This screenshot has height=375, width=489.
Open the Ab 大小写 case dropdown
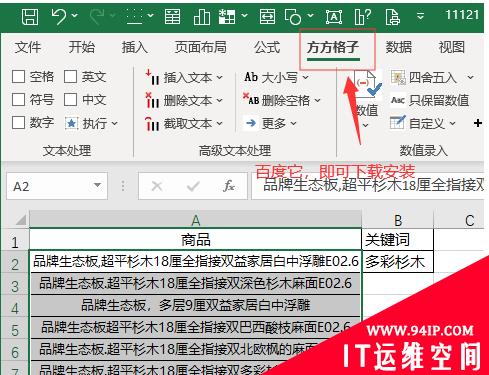point(276,78)
